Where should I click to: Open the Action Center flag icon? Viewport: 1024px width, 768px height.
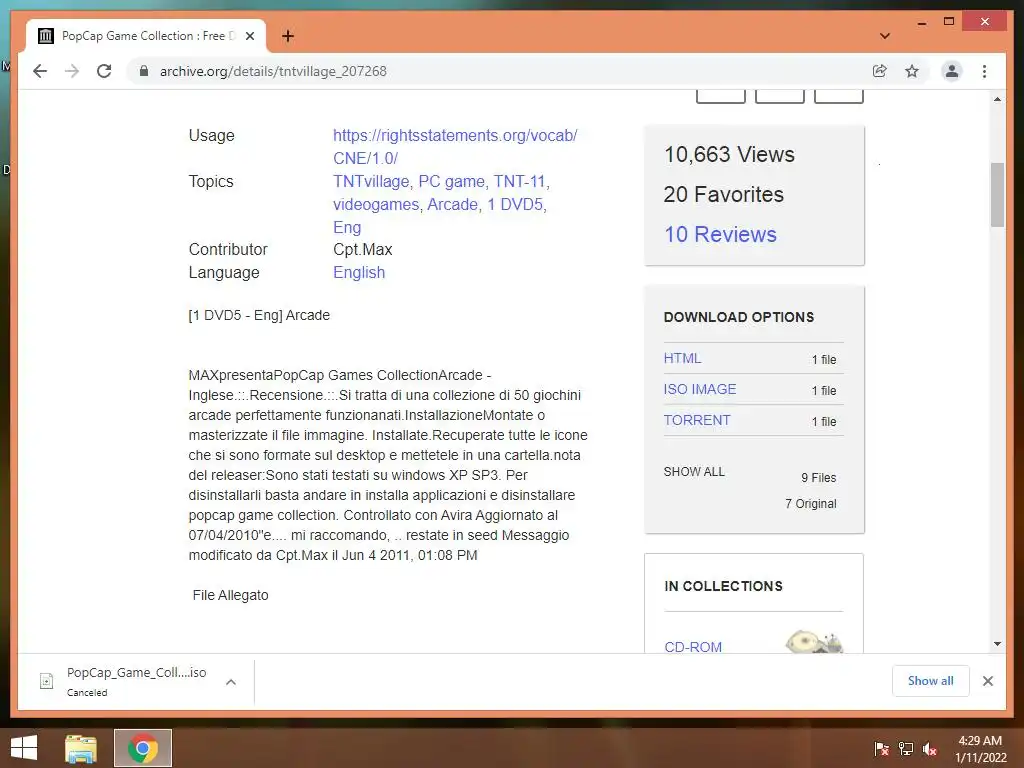[x=881, y=748]
